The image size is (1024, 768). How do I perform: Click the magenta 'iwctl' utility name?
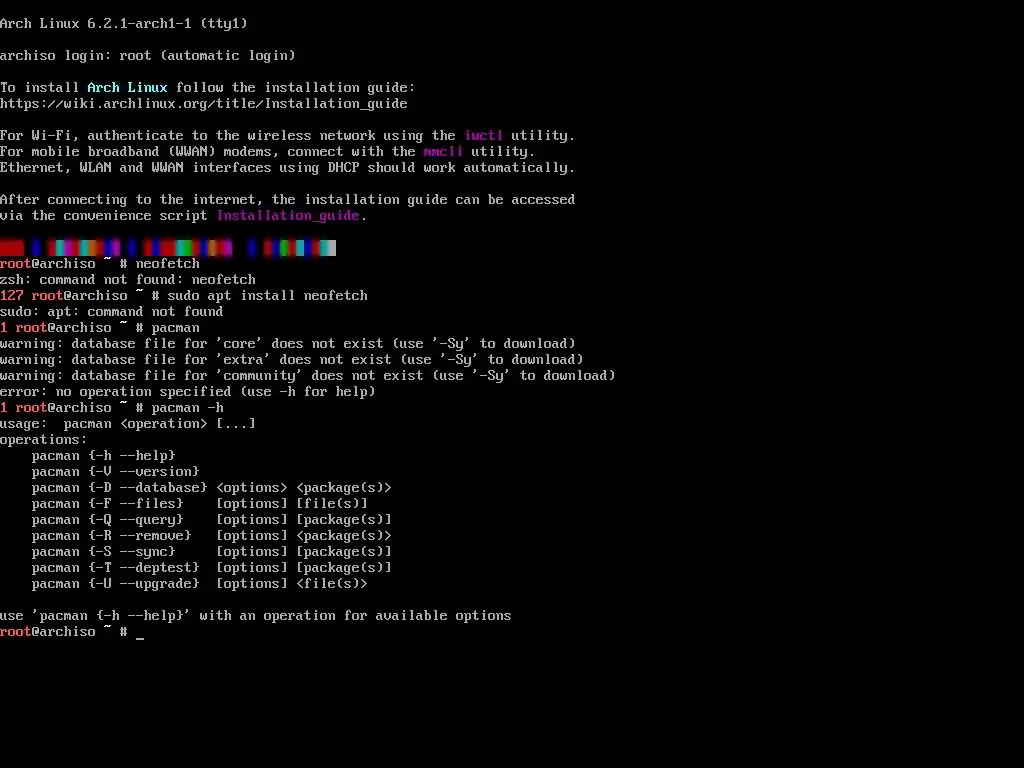[x=483, y=135]
